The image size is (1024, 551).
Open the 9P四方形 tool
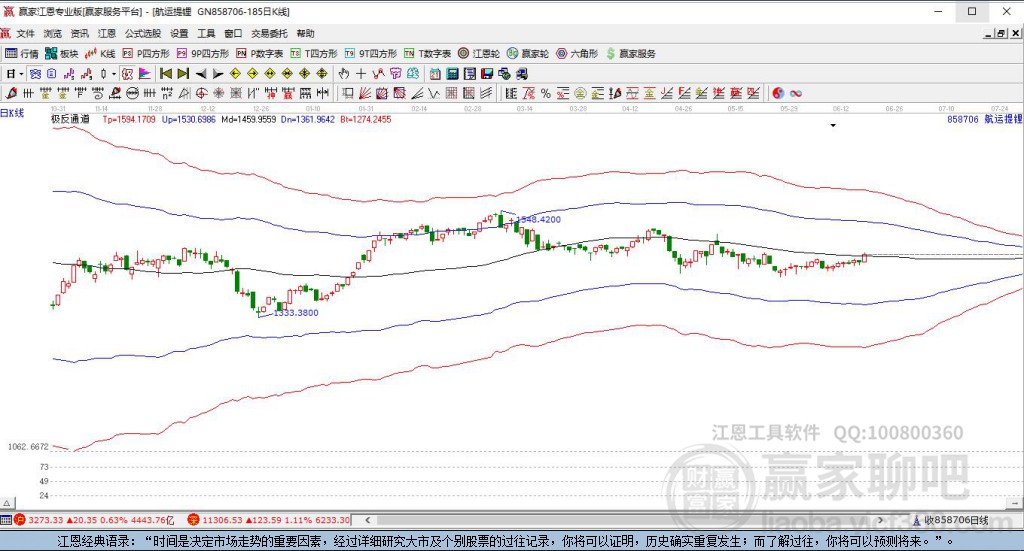[x=202, y=54]
